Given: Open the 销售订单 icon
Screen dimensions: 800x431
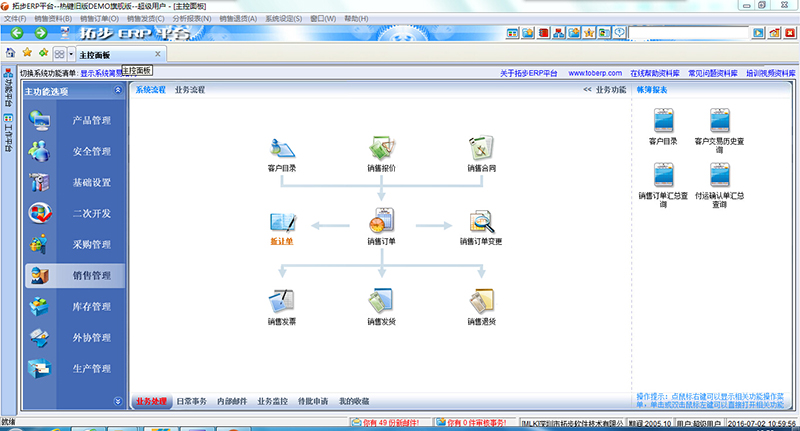Looking at the screenshot, I should [x=380, y=222].
